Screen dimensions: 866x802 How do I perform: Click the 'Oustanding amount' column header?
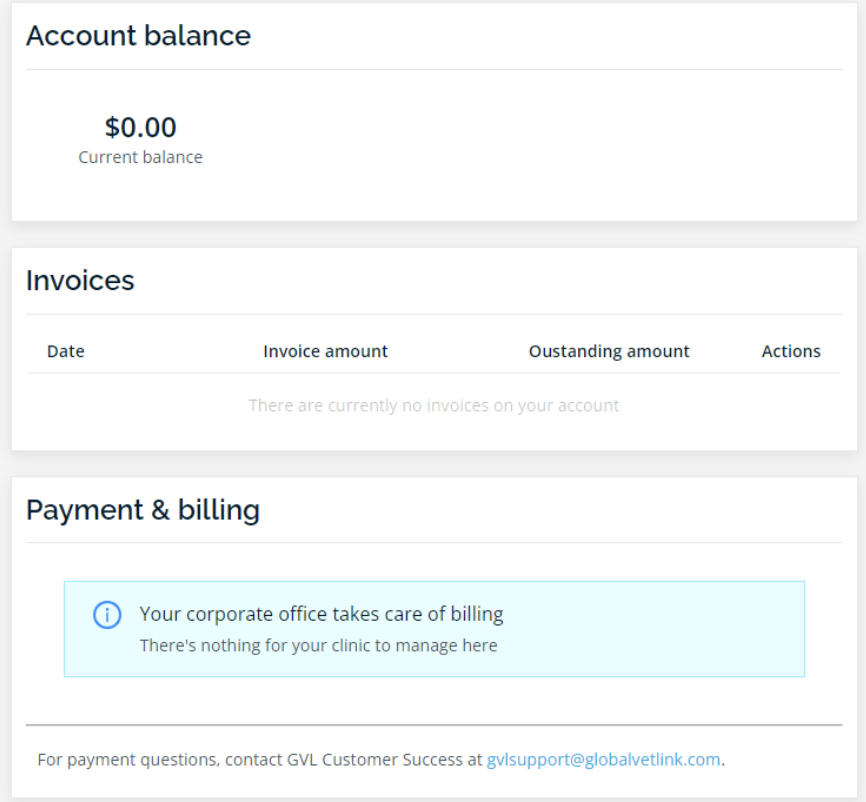(609, 351)
